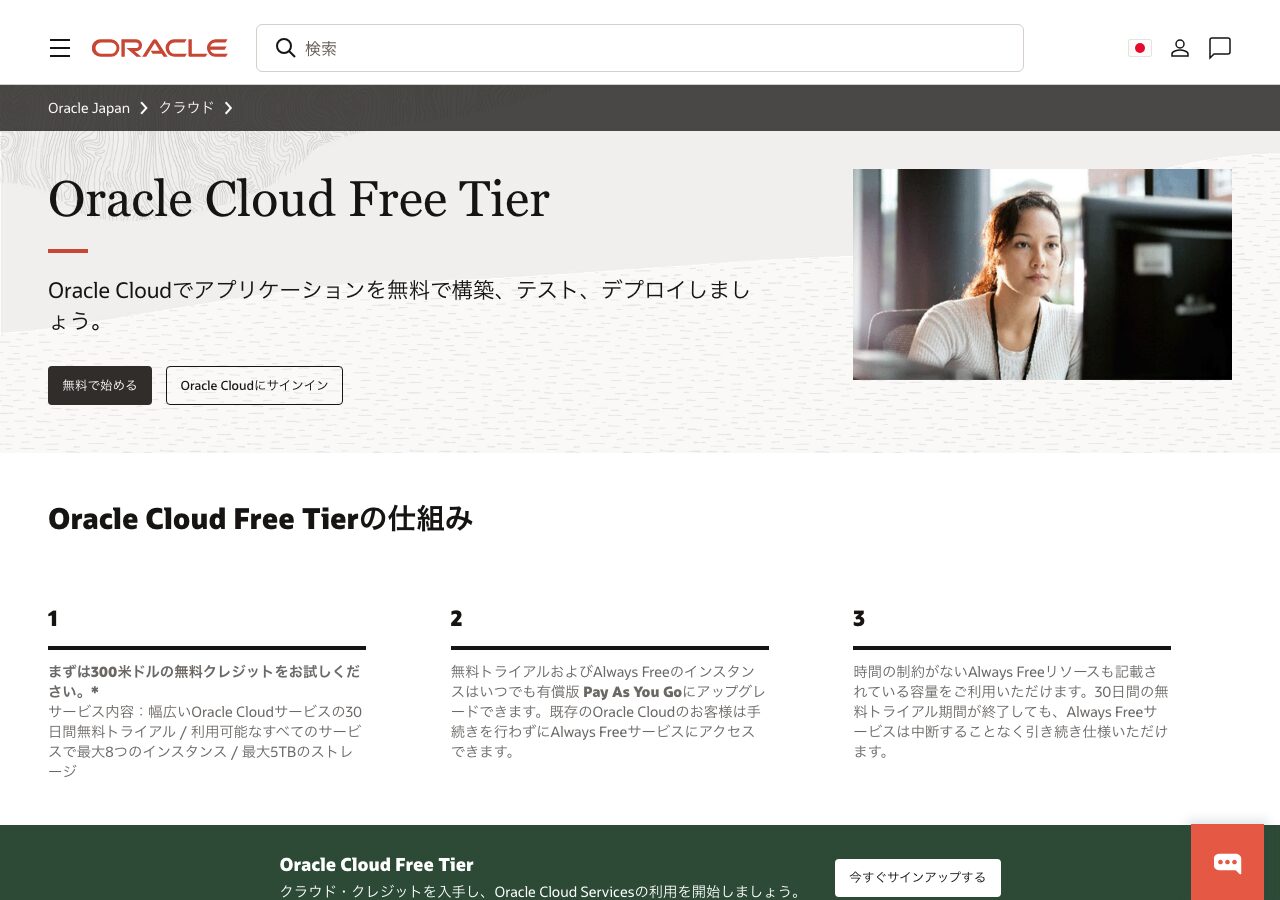Click the 時間の制約がないAlways Free paragraph
Viewport: 1280px width, 900px height.
pyautogui.click(x=1010, y=711)
